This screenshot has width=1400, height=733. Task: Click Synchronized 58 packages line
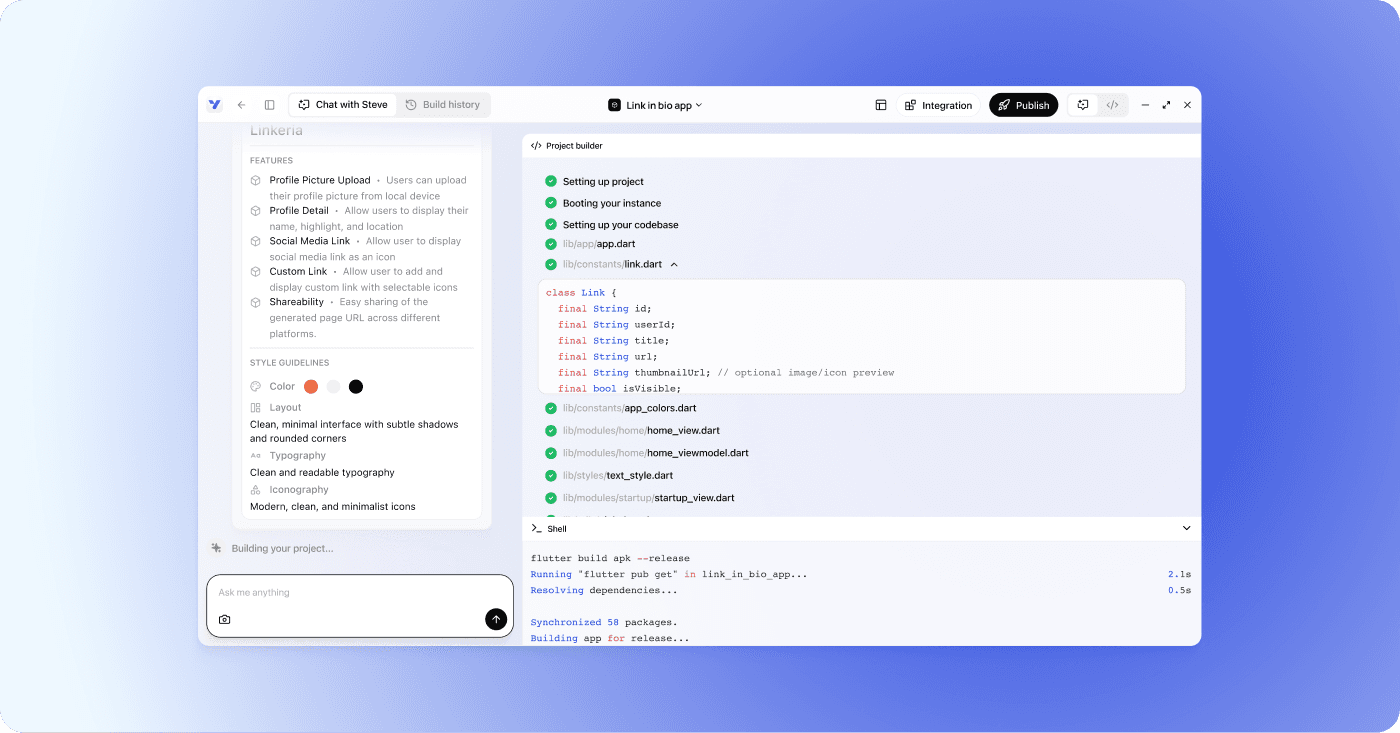pyautogui.click(x=603, y=622)
